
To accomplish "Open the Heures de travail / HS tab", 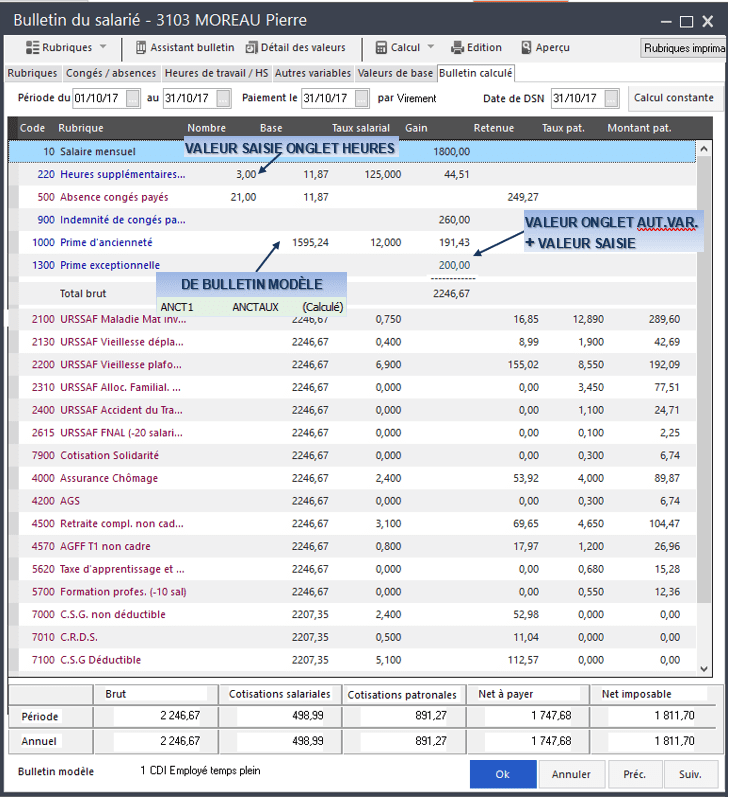I will (216, 73).
